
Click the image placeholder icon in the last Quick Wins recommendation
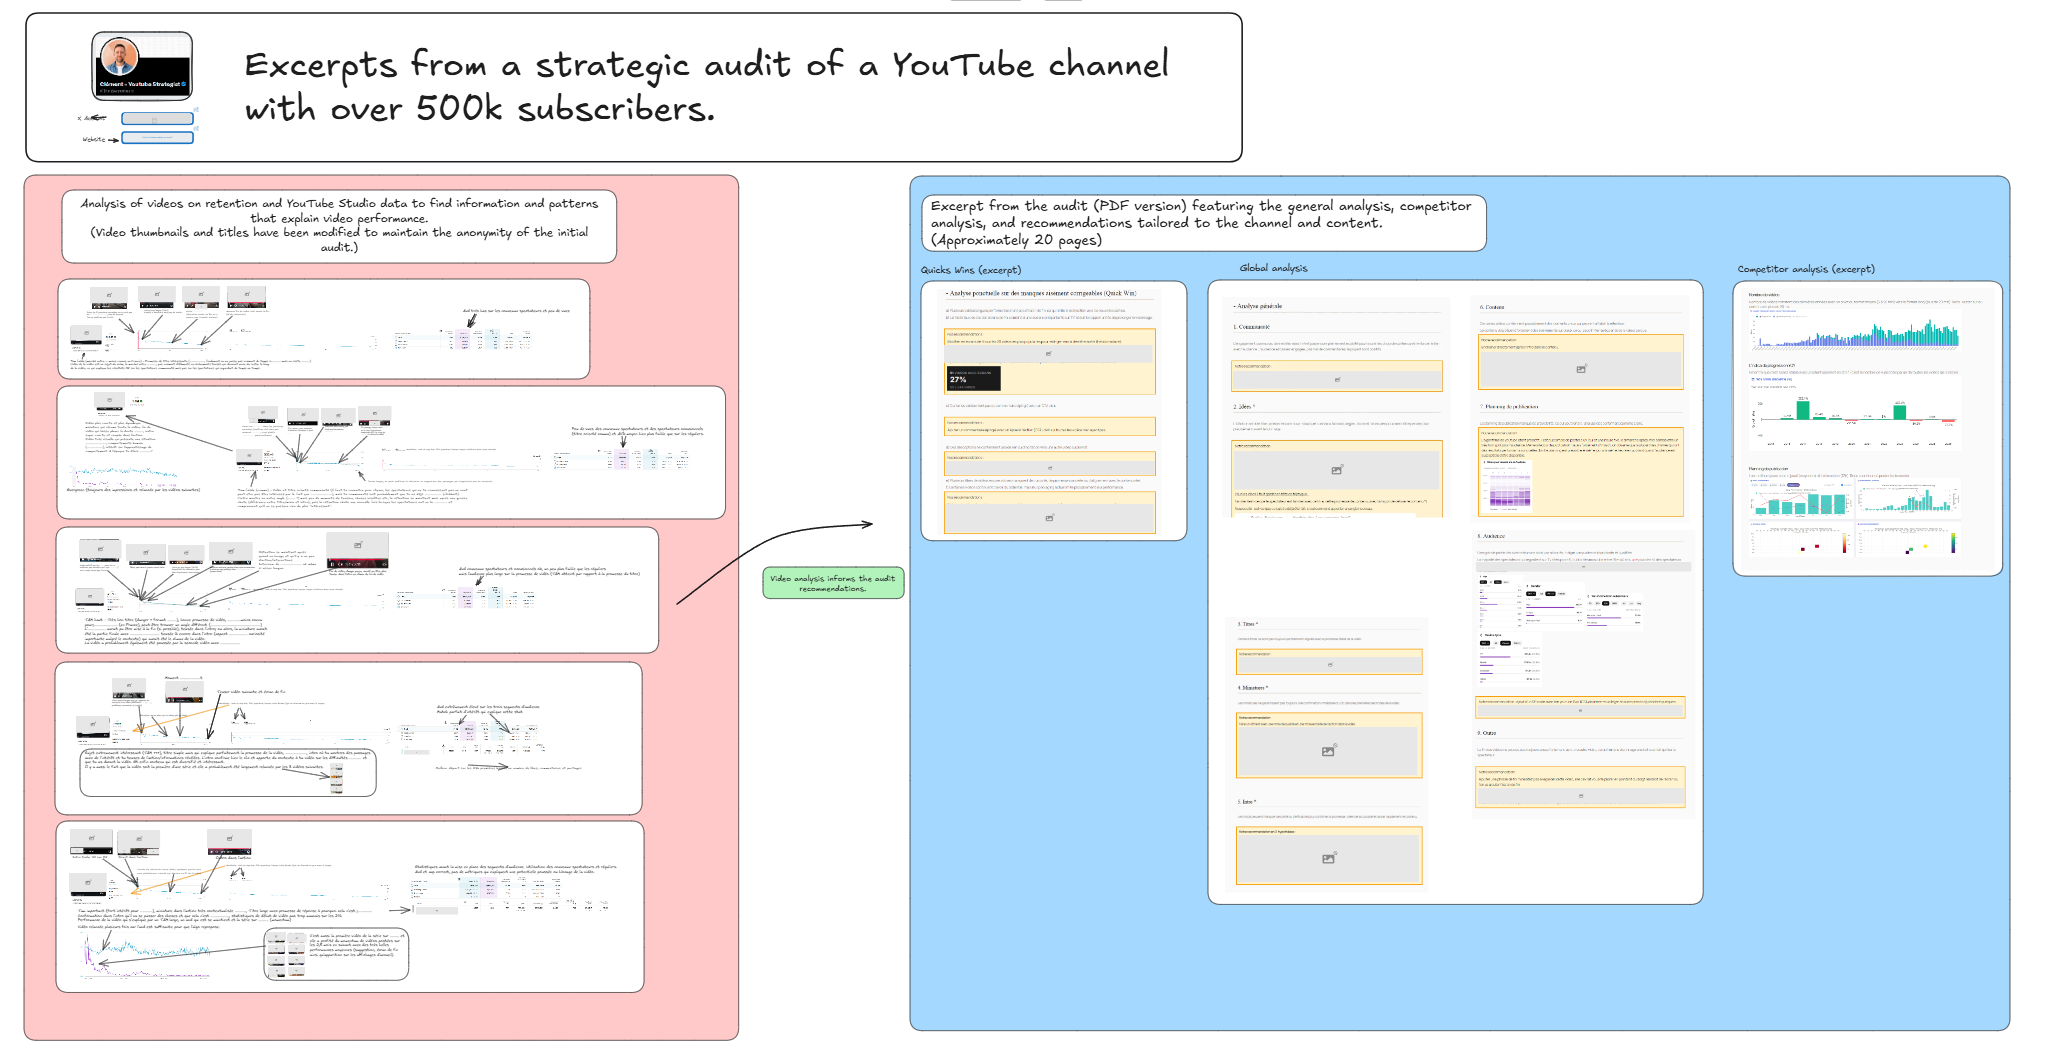(x=1049, y=518)
